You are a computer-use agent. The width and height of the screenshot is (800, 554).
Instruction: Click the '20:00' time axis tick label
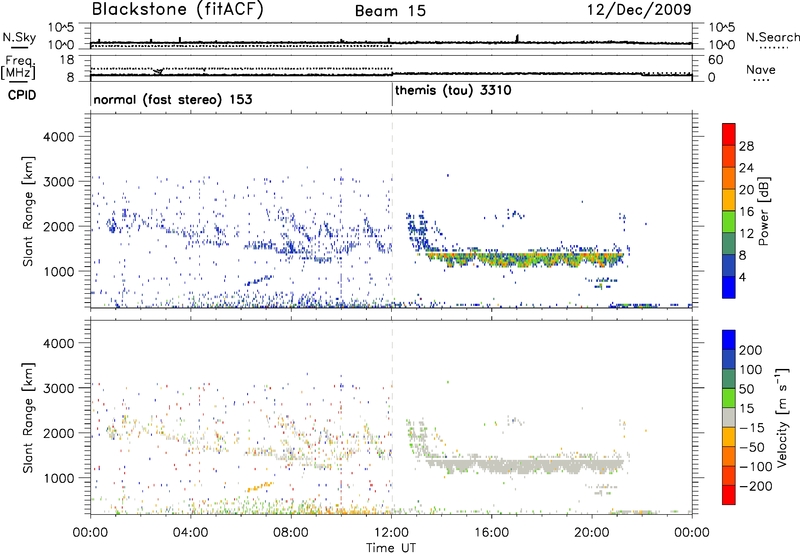pyautogui.click(x=592, y=532)
